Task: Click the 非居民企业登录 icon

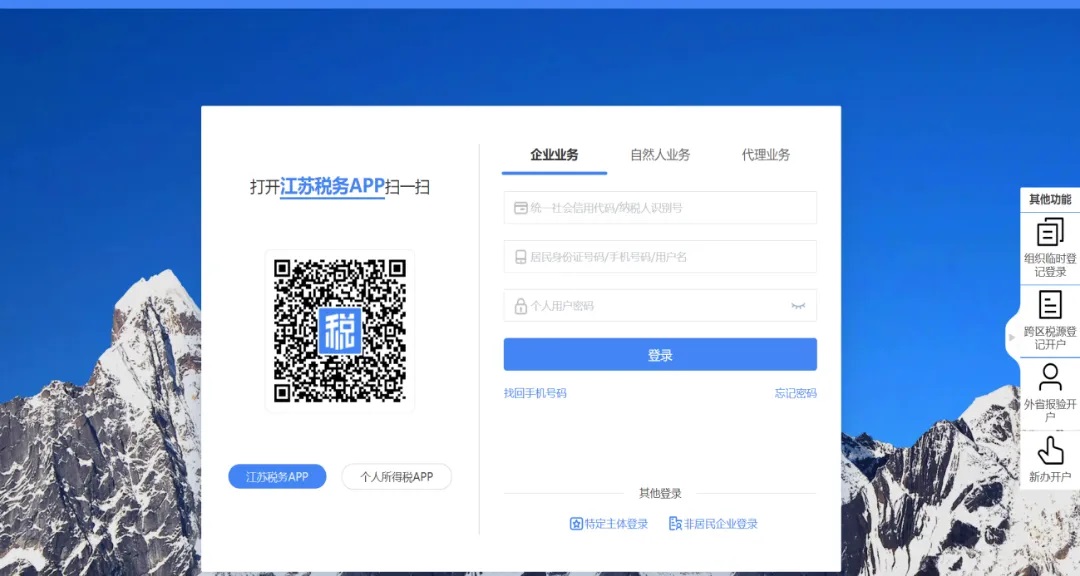Action: 676,524
